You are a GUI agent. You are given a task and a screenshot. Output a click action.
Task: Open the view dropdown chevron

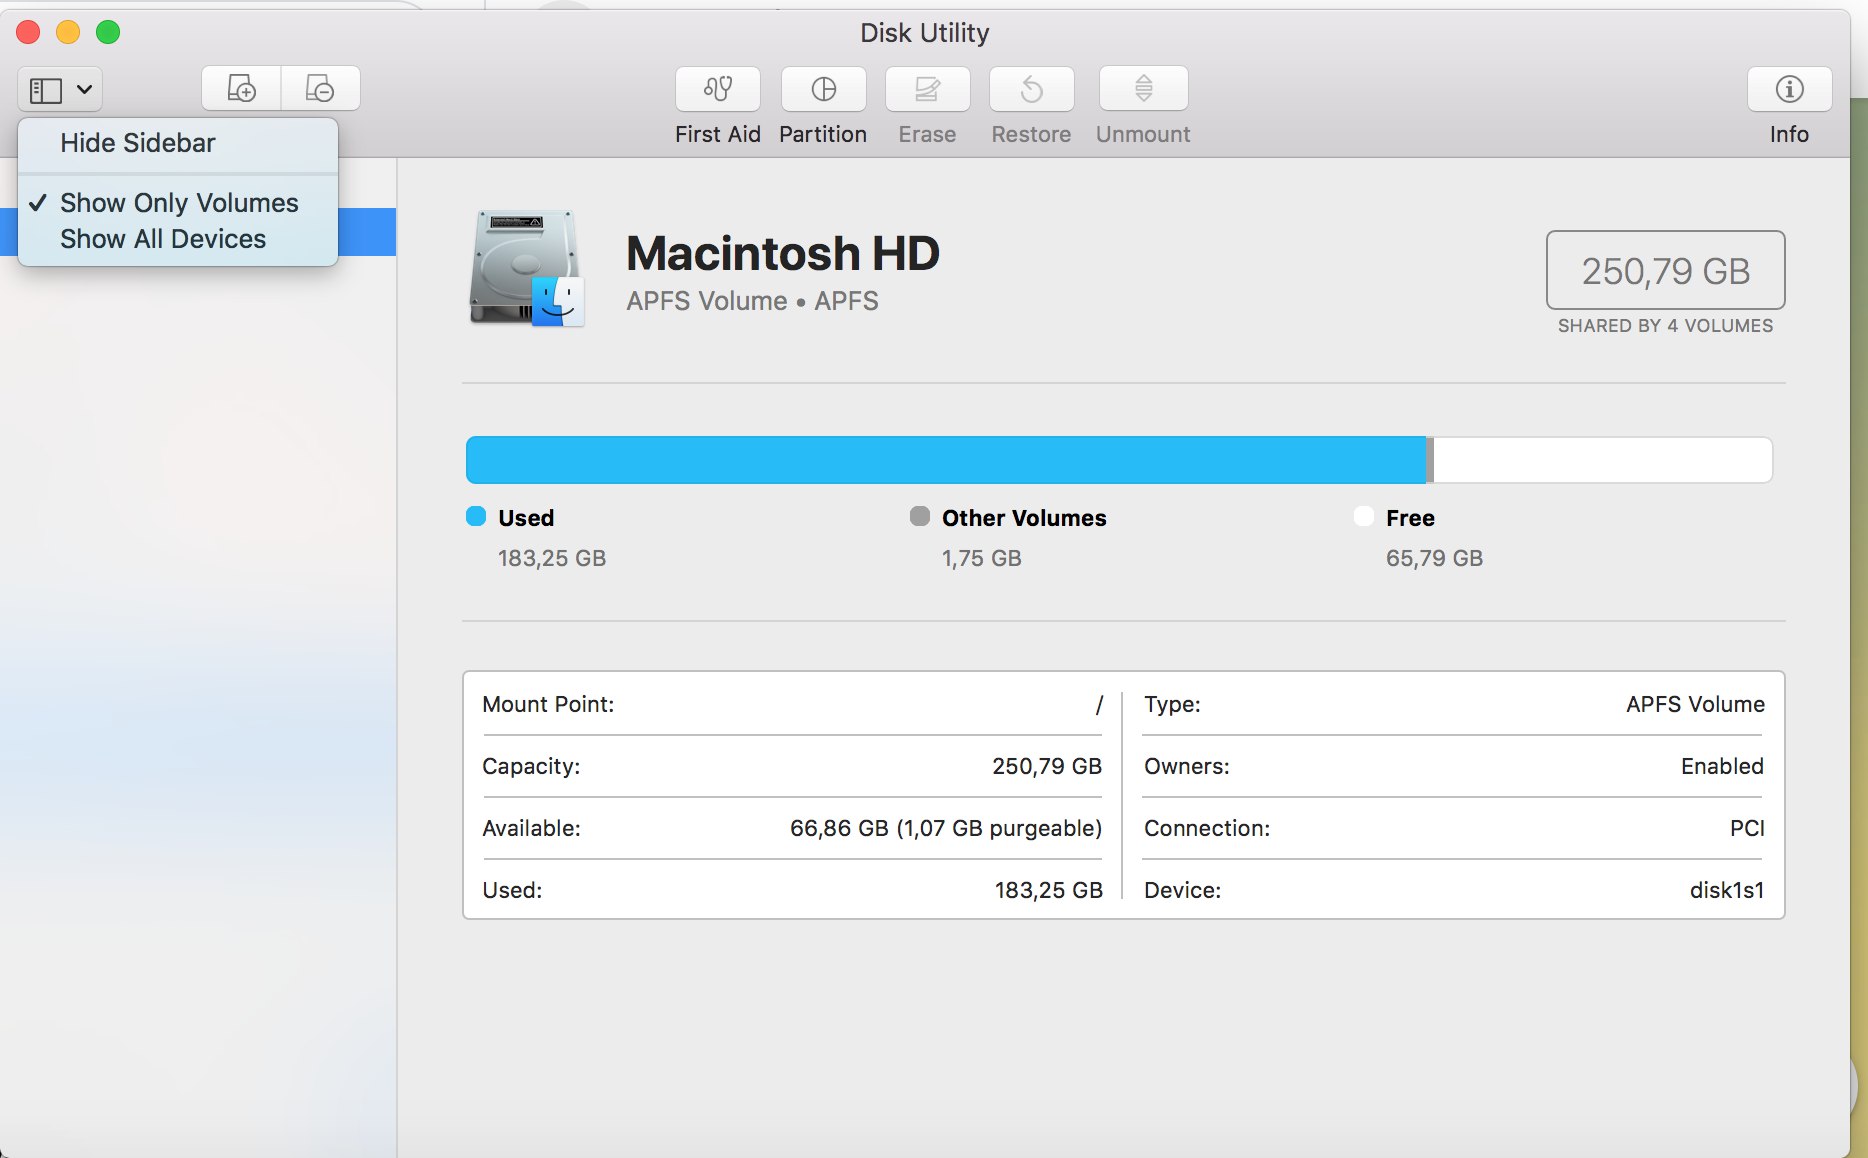point(85,90)
